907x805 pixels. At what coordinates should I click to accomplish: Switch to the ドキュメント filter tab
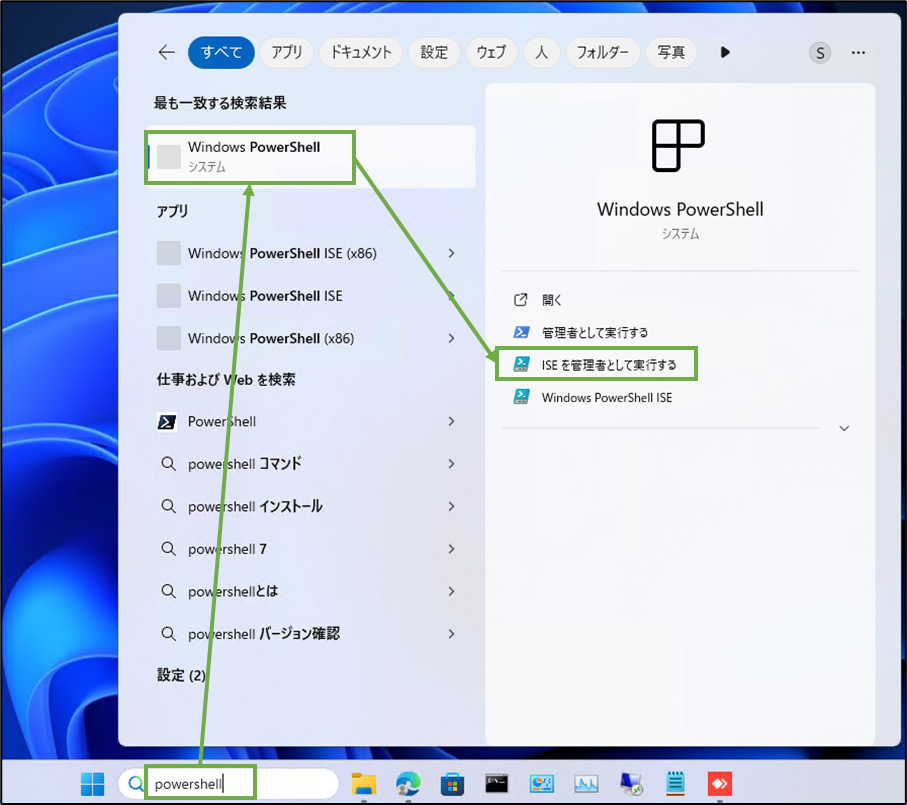click(361, 53)
